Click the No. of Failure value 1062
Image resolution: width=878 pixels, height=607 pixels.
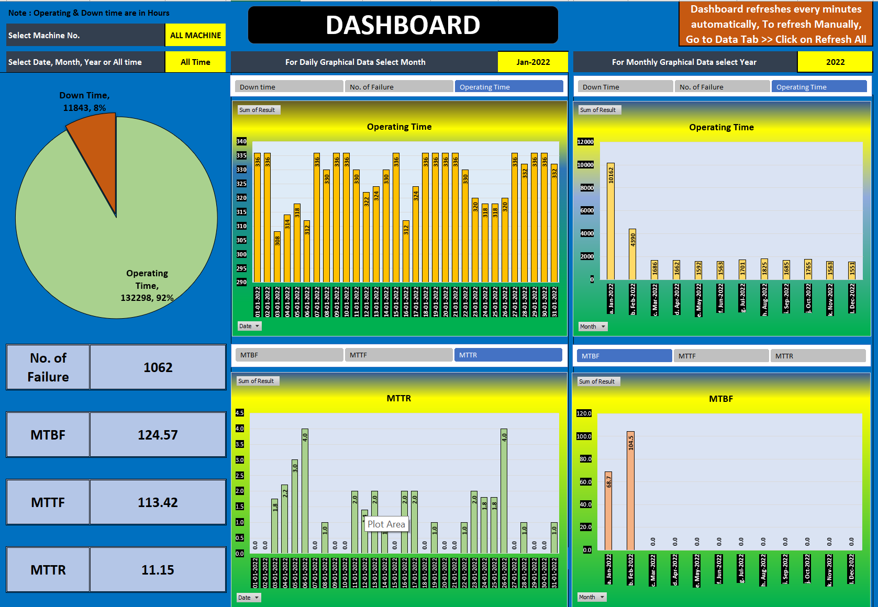157,367
